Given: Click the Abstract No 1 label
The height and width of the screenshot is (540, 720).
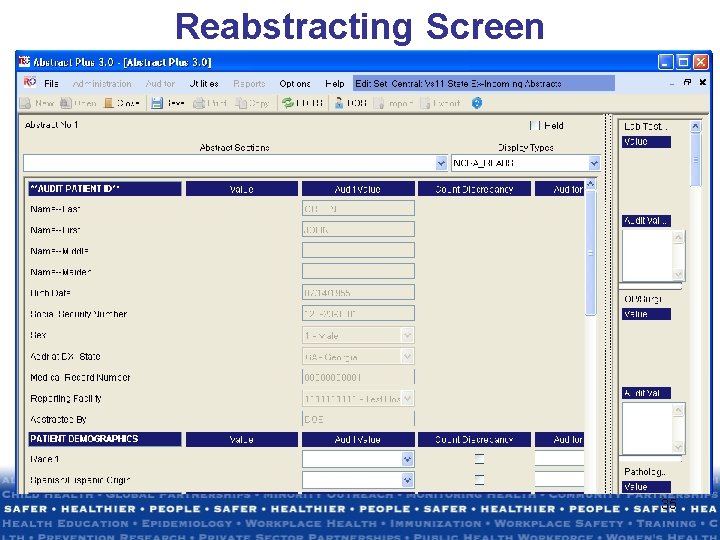Looking at the screenshot, I should pos(51,125).
